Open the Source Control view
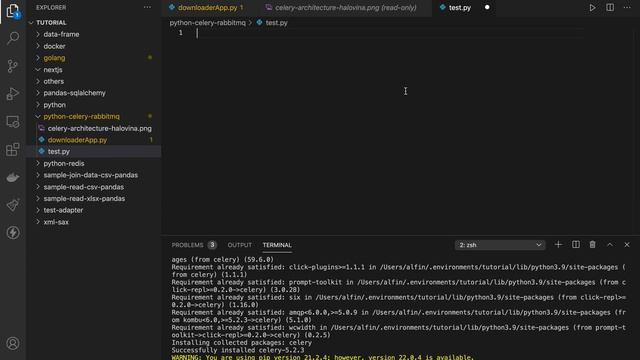Image resolution: width=640 pixels, height=360 pixels. (13, 66)
